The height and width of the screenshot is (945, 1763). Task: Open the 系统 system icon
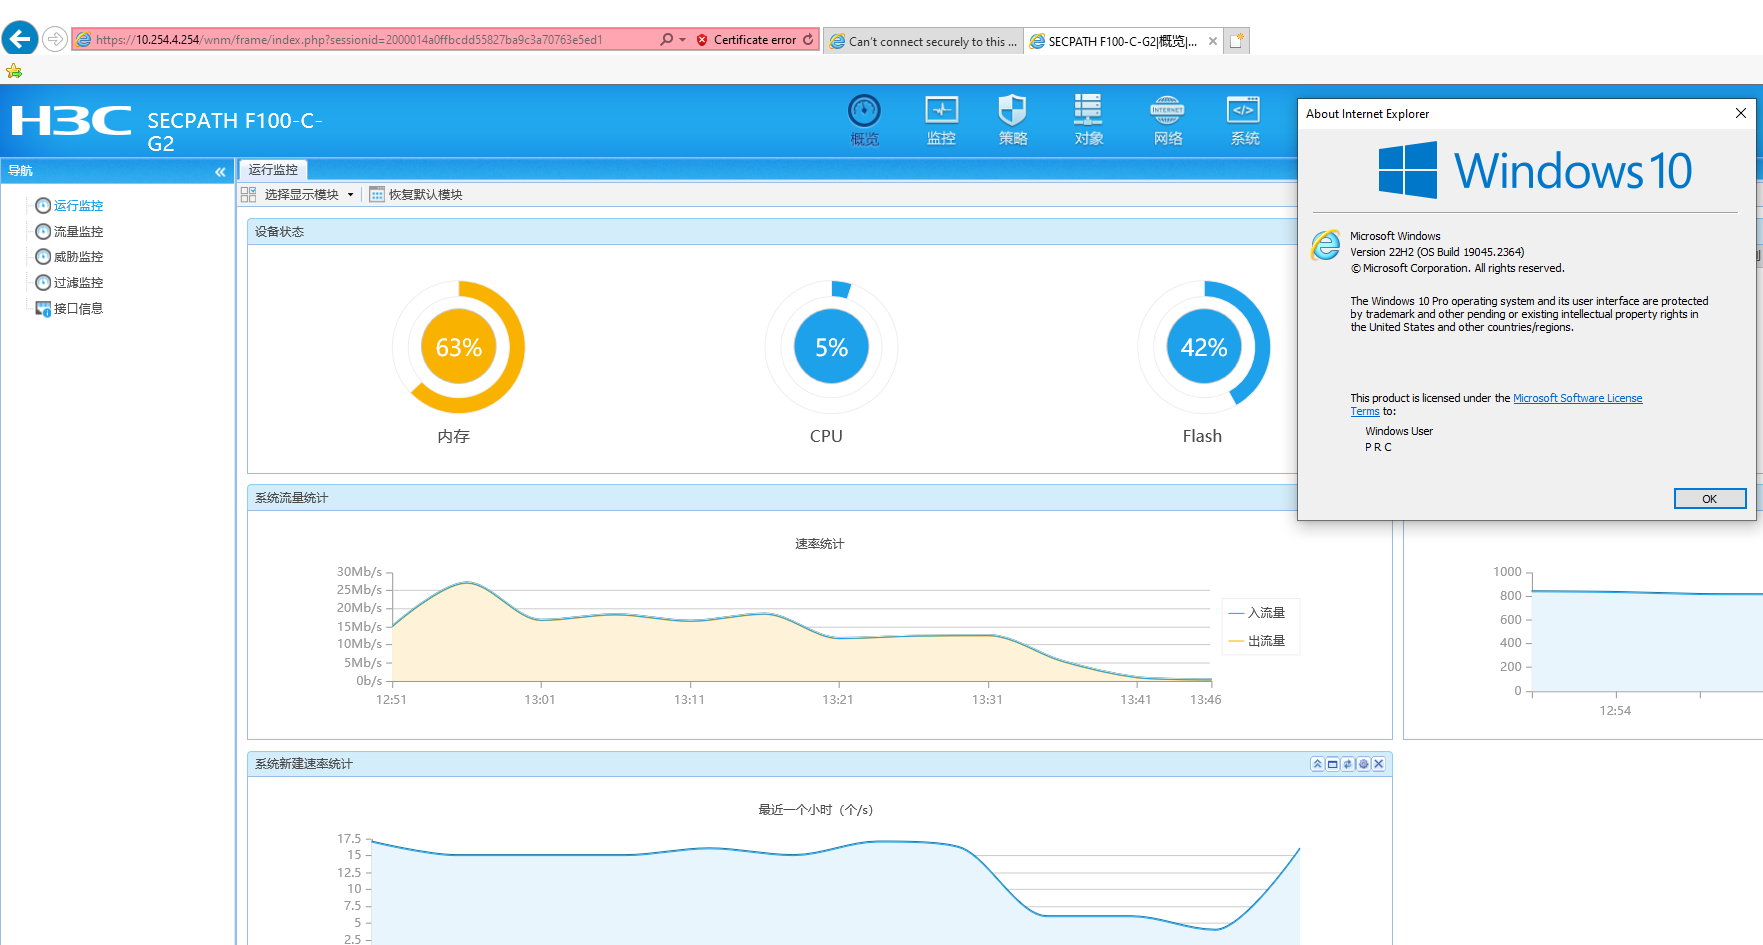click(1244, 119)
